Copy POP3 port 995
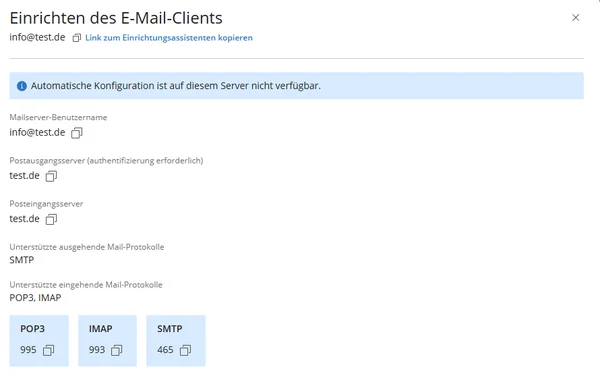This screenshot has height=378, width=600. (x=49, y=350)
